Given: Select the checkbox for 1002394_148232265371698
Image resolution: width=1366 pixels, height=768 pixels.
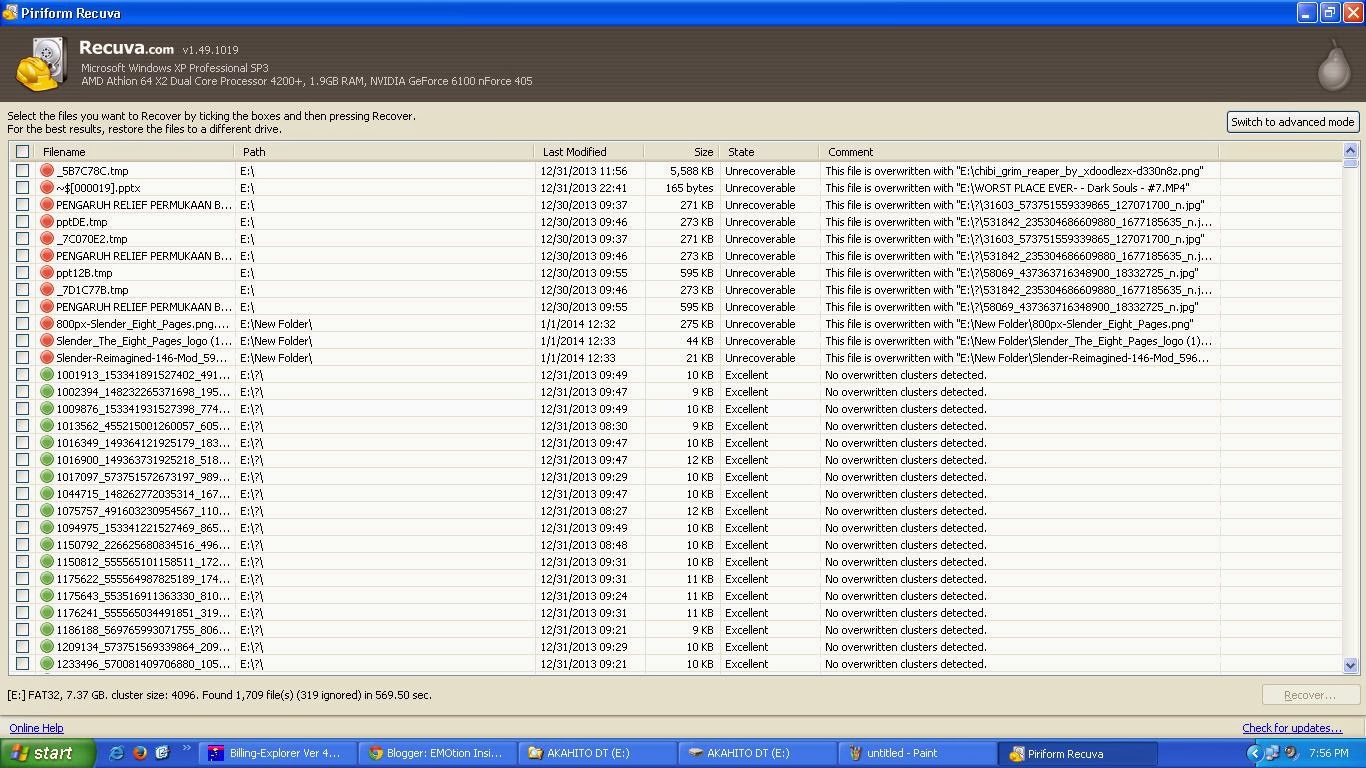Looking at the screenshot, I should [x=22, y=392].
